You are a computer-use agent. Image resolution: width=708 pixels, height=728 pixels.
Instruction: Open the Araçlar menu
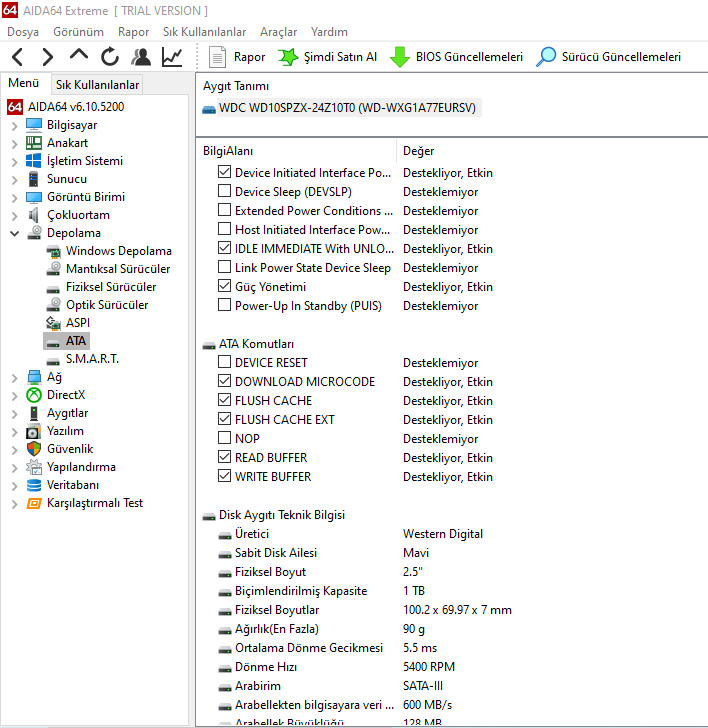278,32
